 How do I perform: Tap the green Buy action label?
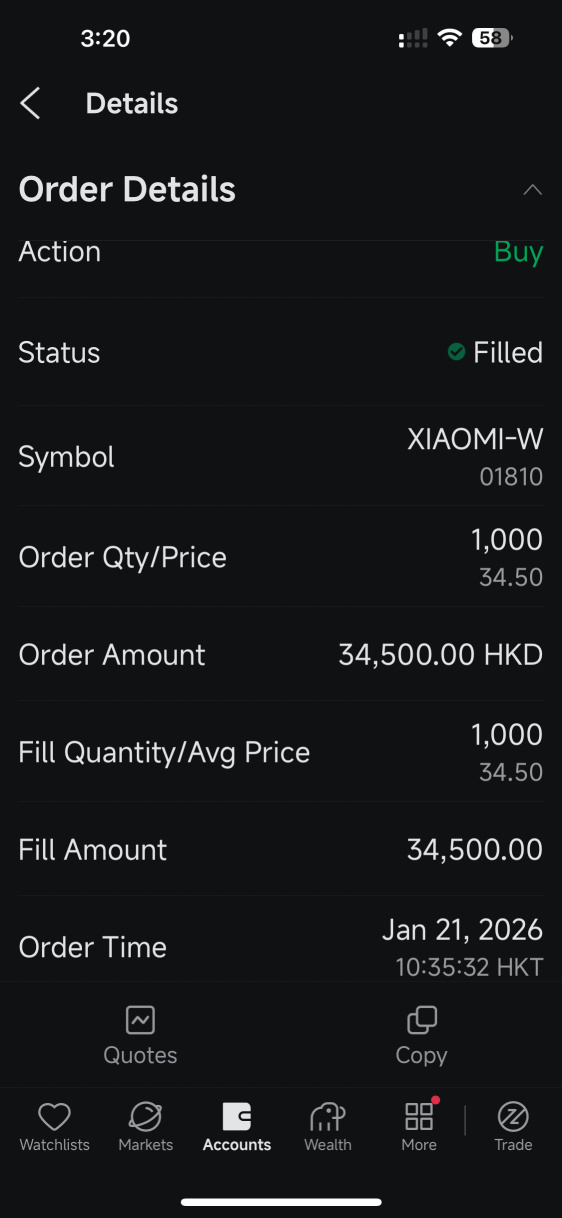click(x=518, y=252)
